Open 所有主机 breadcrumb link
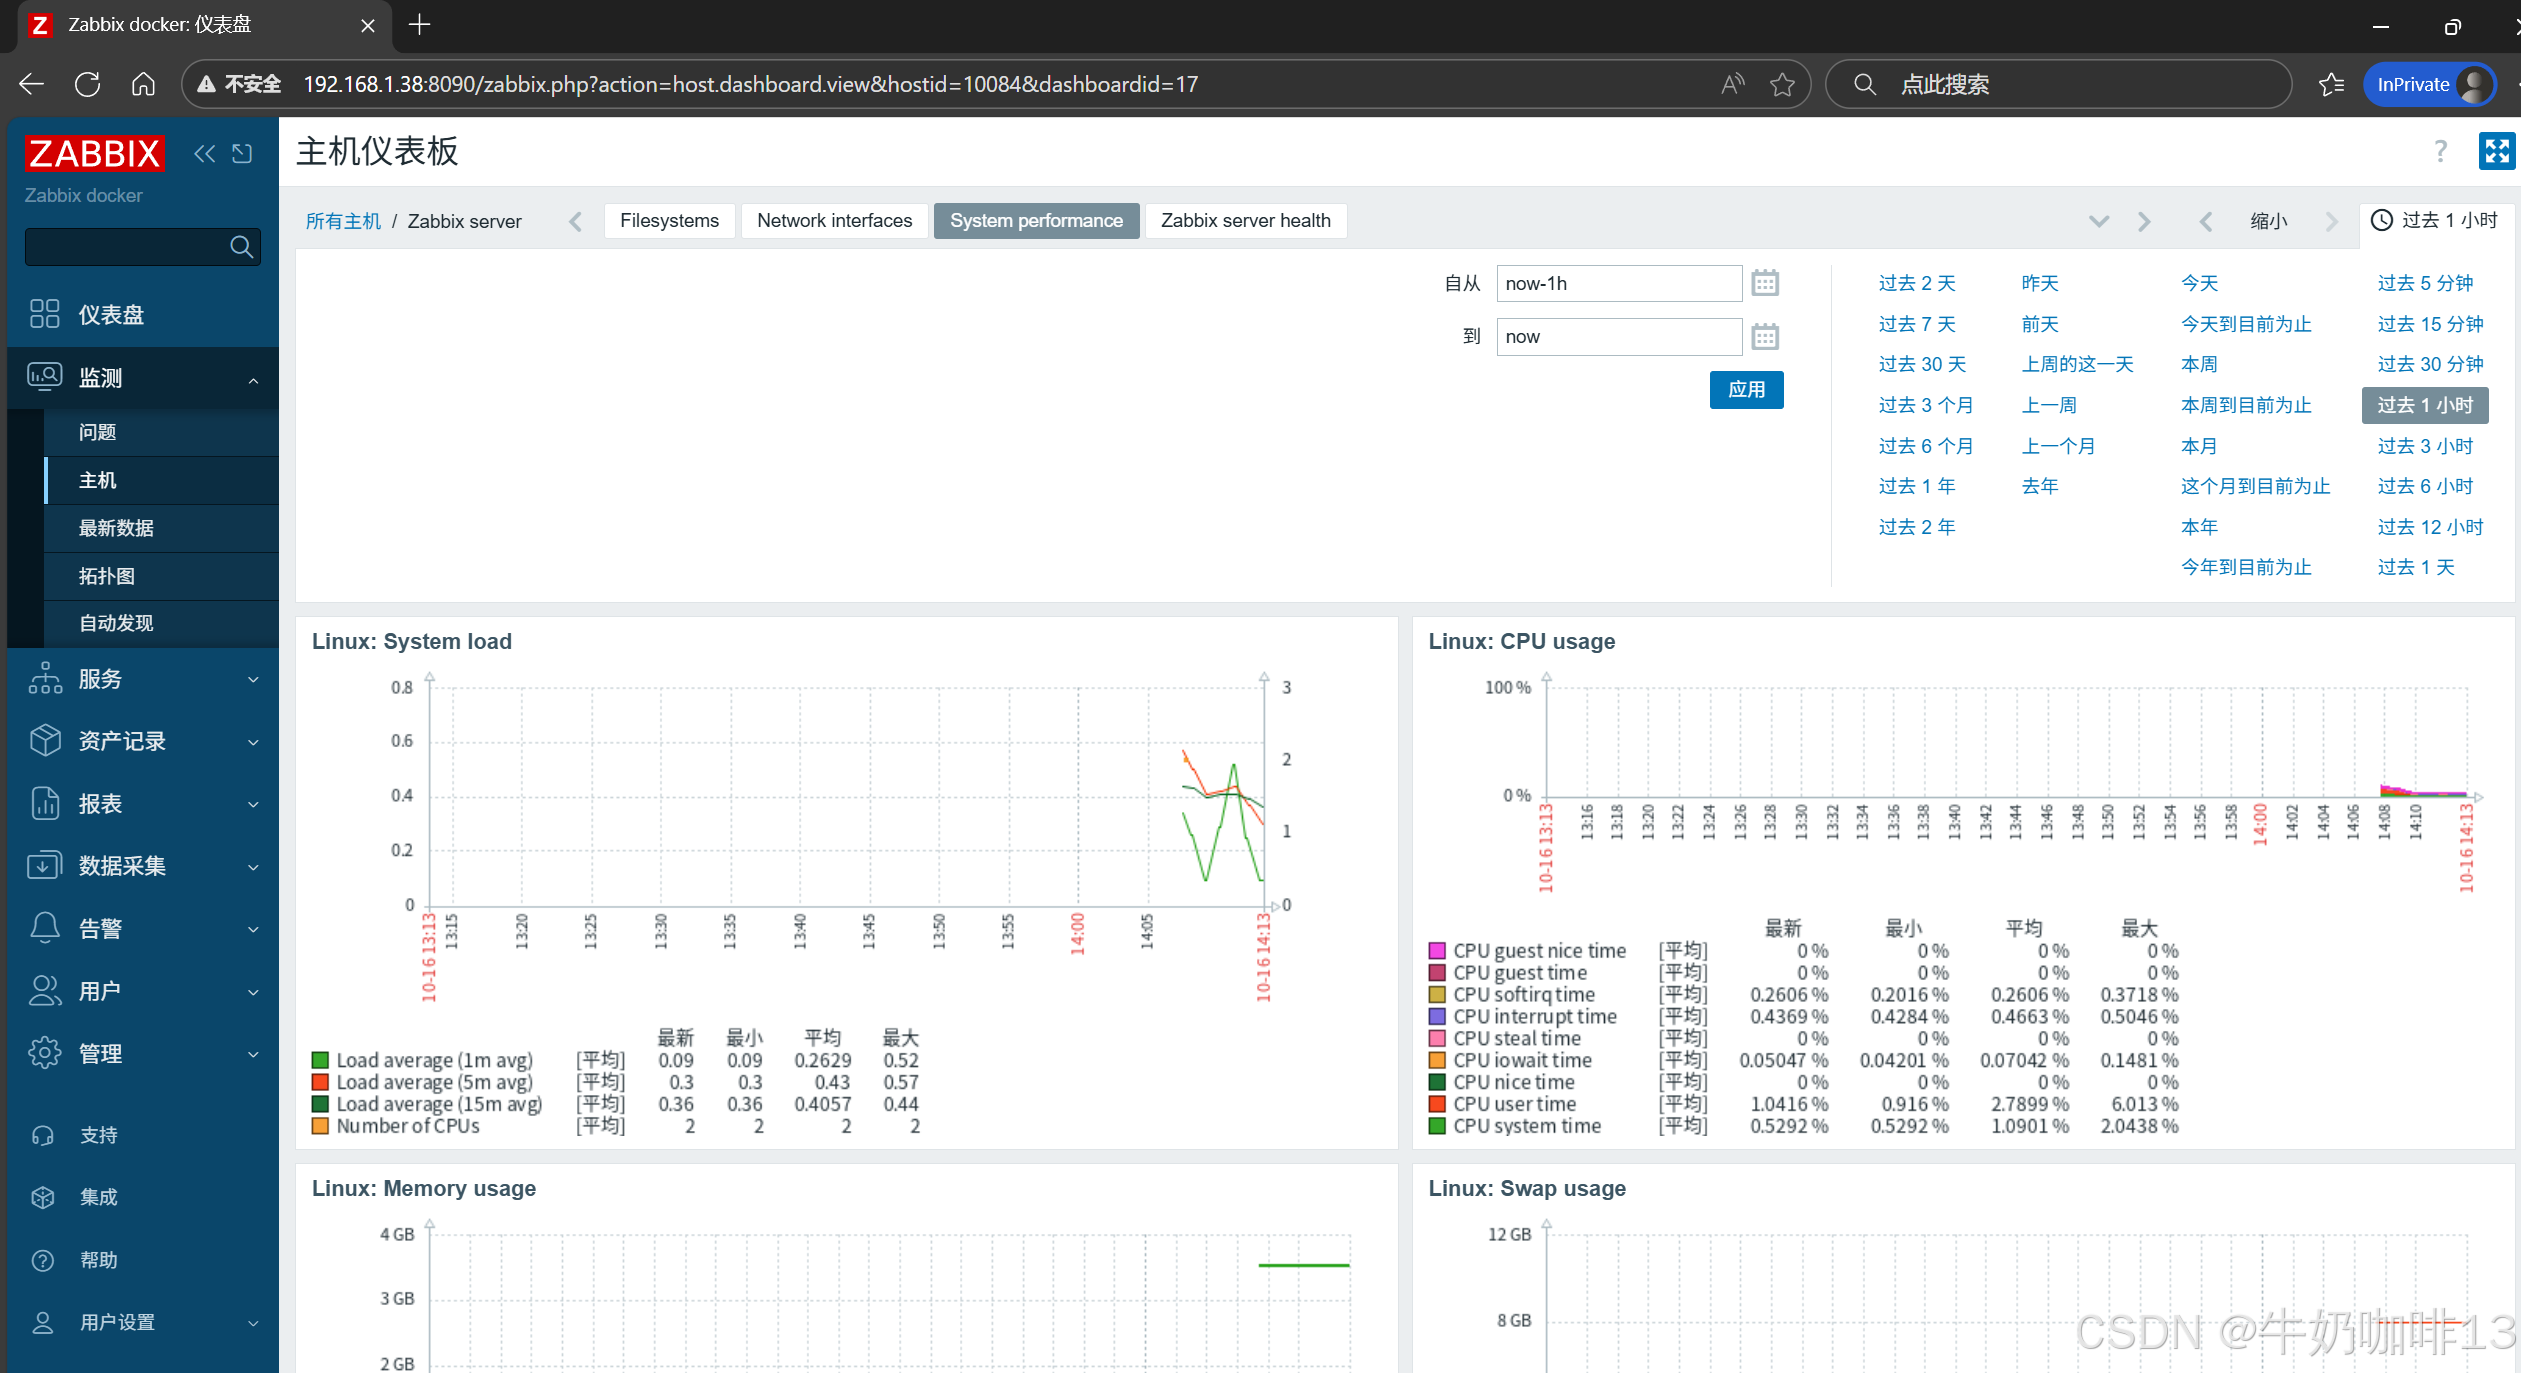This screenshot has height=1373, width=2521. point(343,221)
